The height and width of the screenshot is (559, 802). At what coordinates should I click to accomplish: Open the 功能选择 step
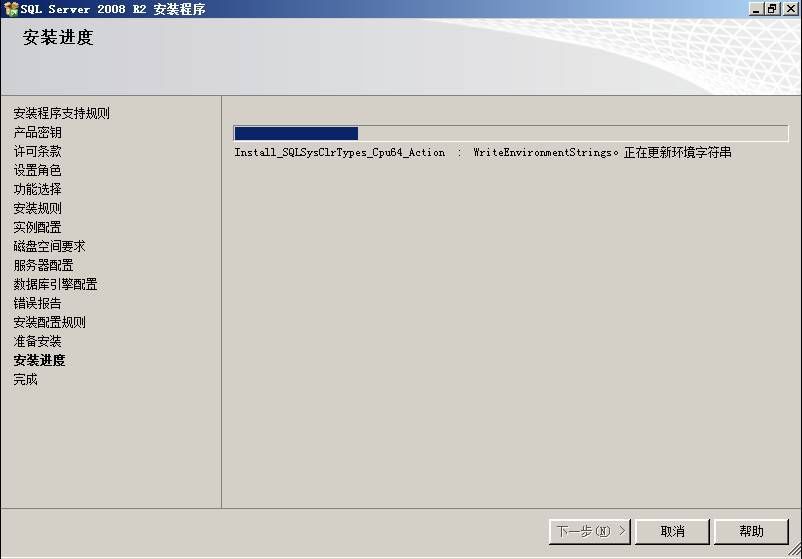tap(37, 189)
